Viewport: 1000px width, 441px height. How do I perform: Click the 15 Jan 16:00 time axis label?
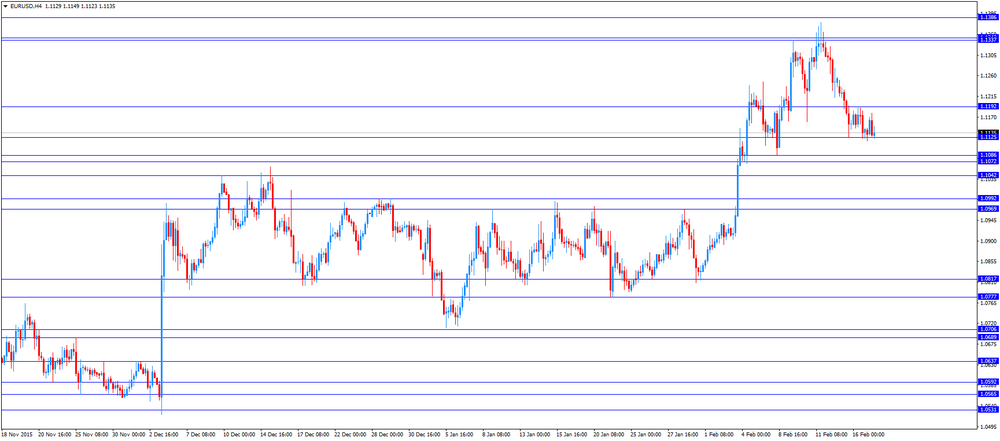(571, 435)
